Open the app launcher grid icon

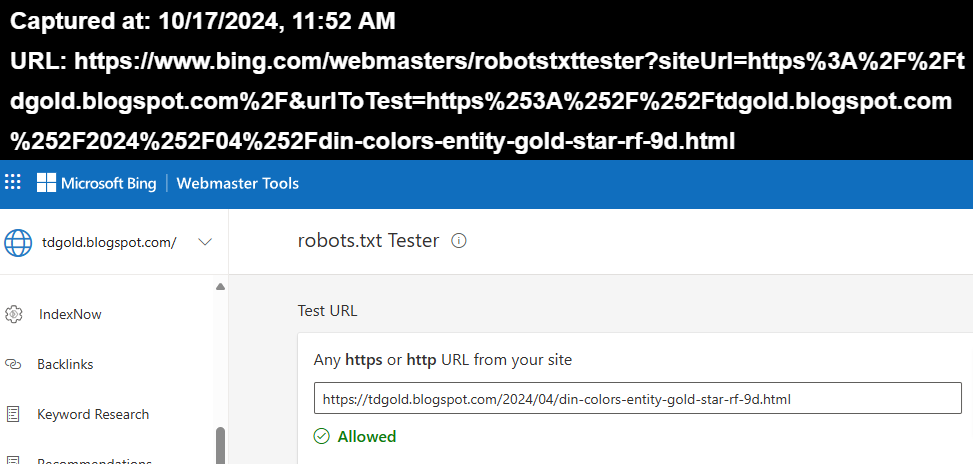(x=13, y=183)
